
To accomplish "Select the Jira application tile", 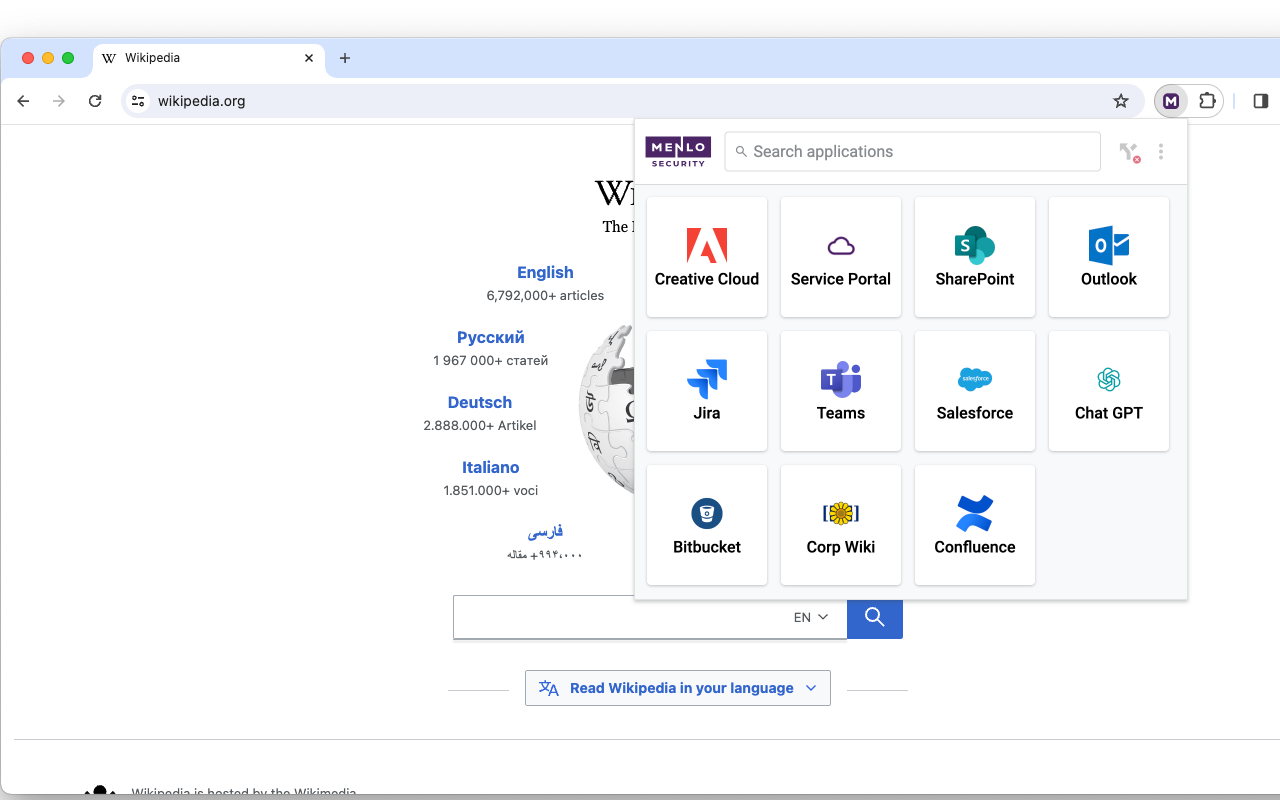I will click(706, 391).
